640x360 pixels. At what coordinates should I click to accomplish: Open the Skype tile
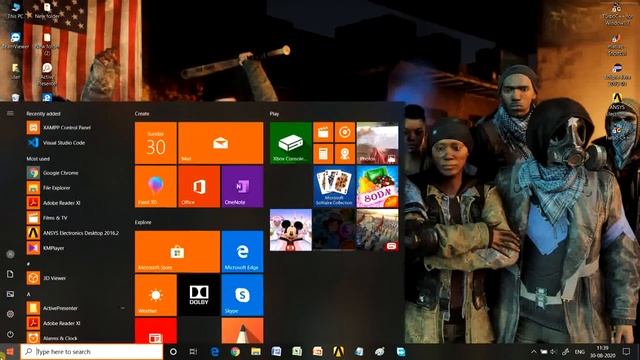coord(242,295)
